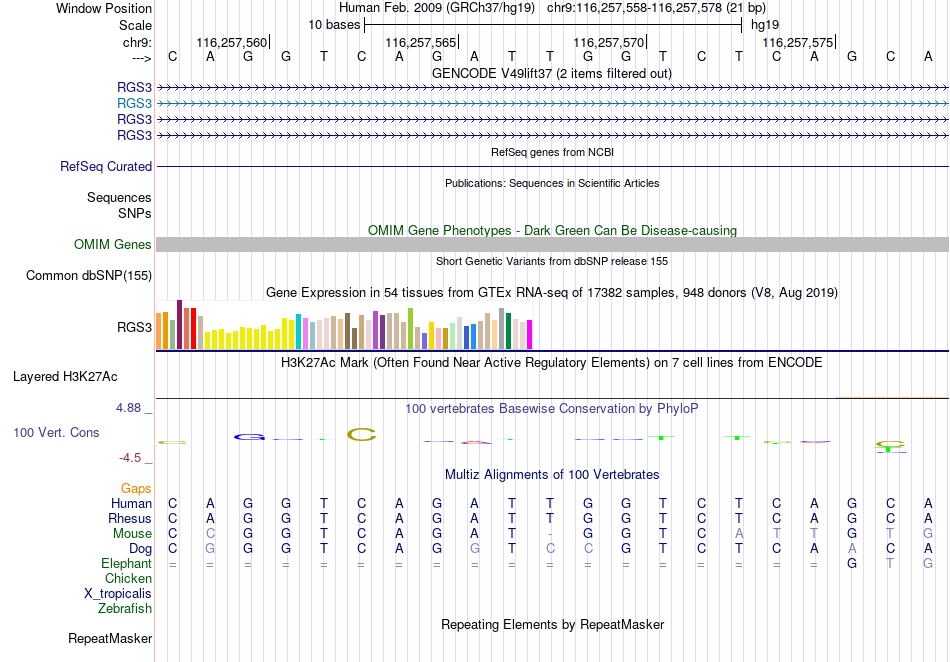Open the 100 Vert. Cons track settings
Screen dimensions: 950x662
click(56, 432)
